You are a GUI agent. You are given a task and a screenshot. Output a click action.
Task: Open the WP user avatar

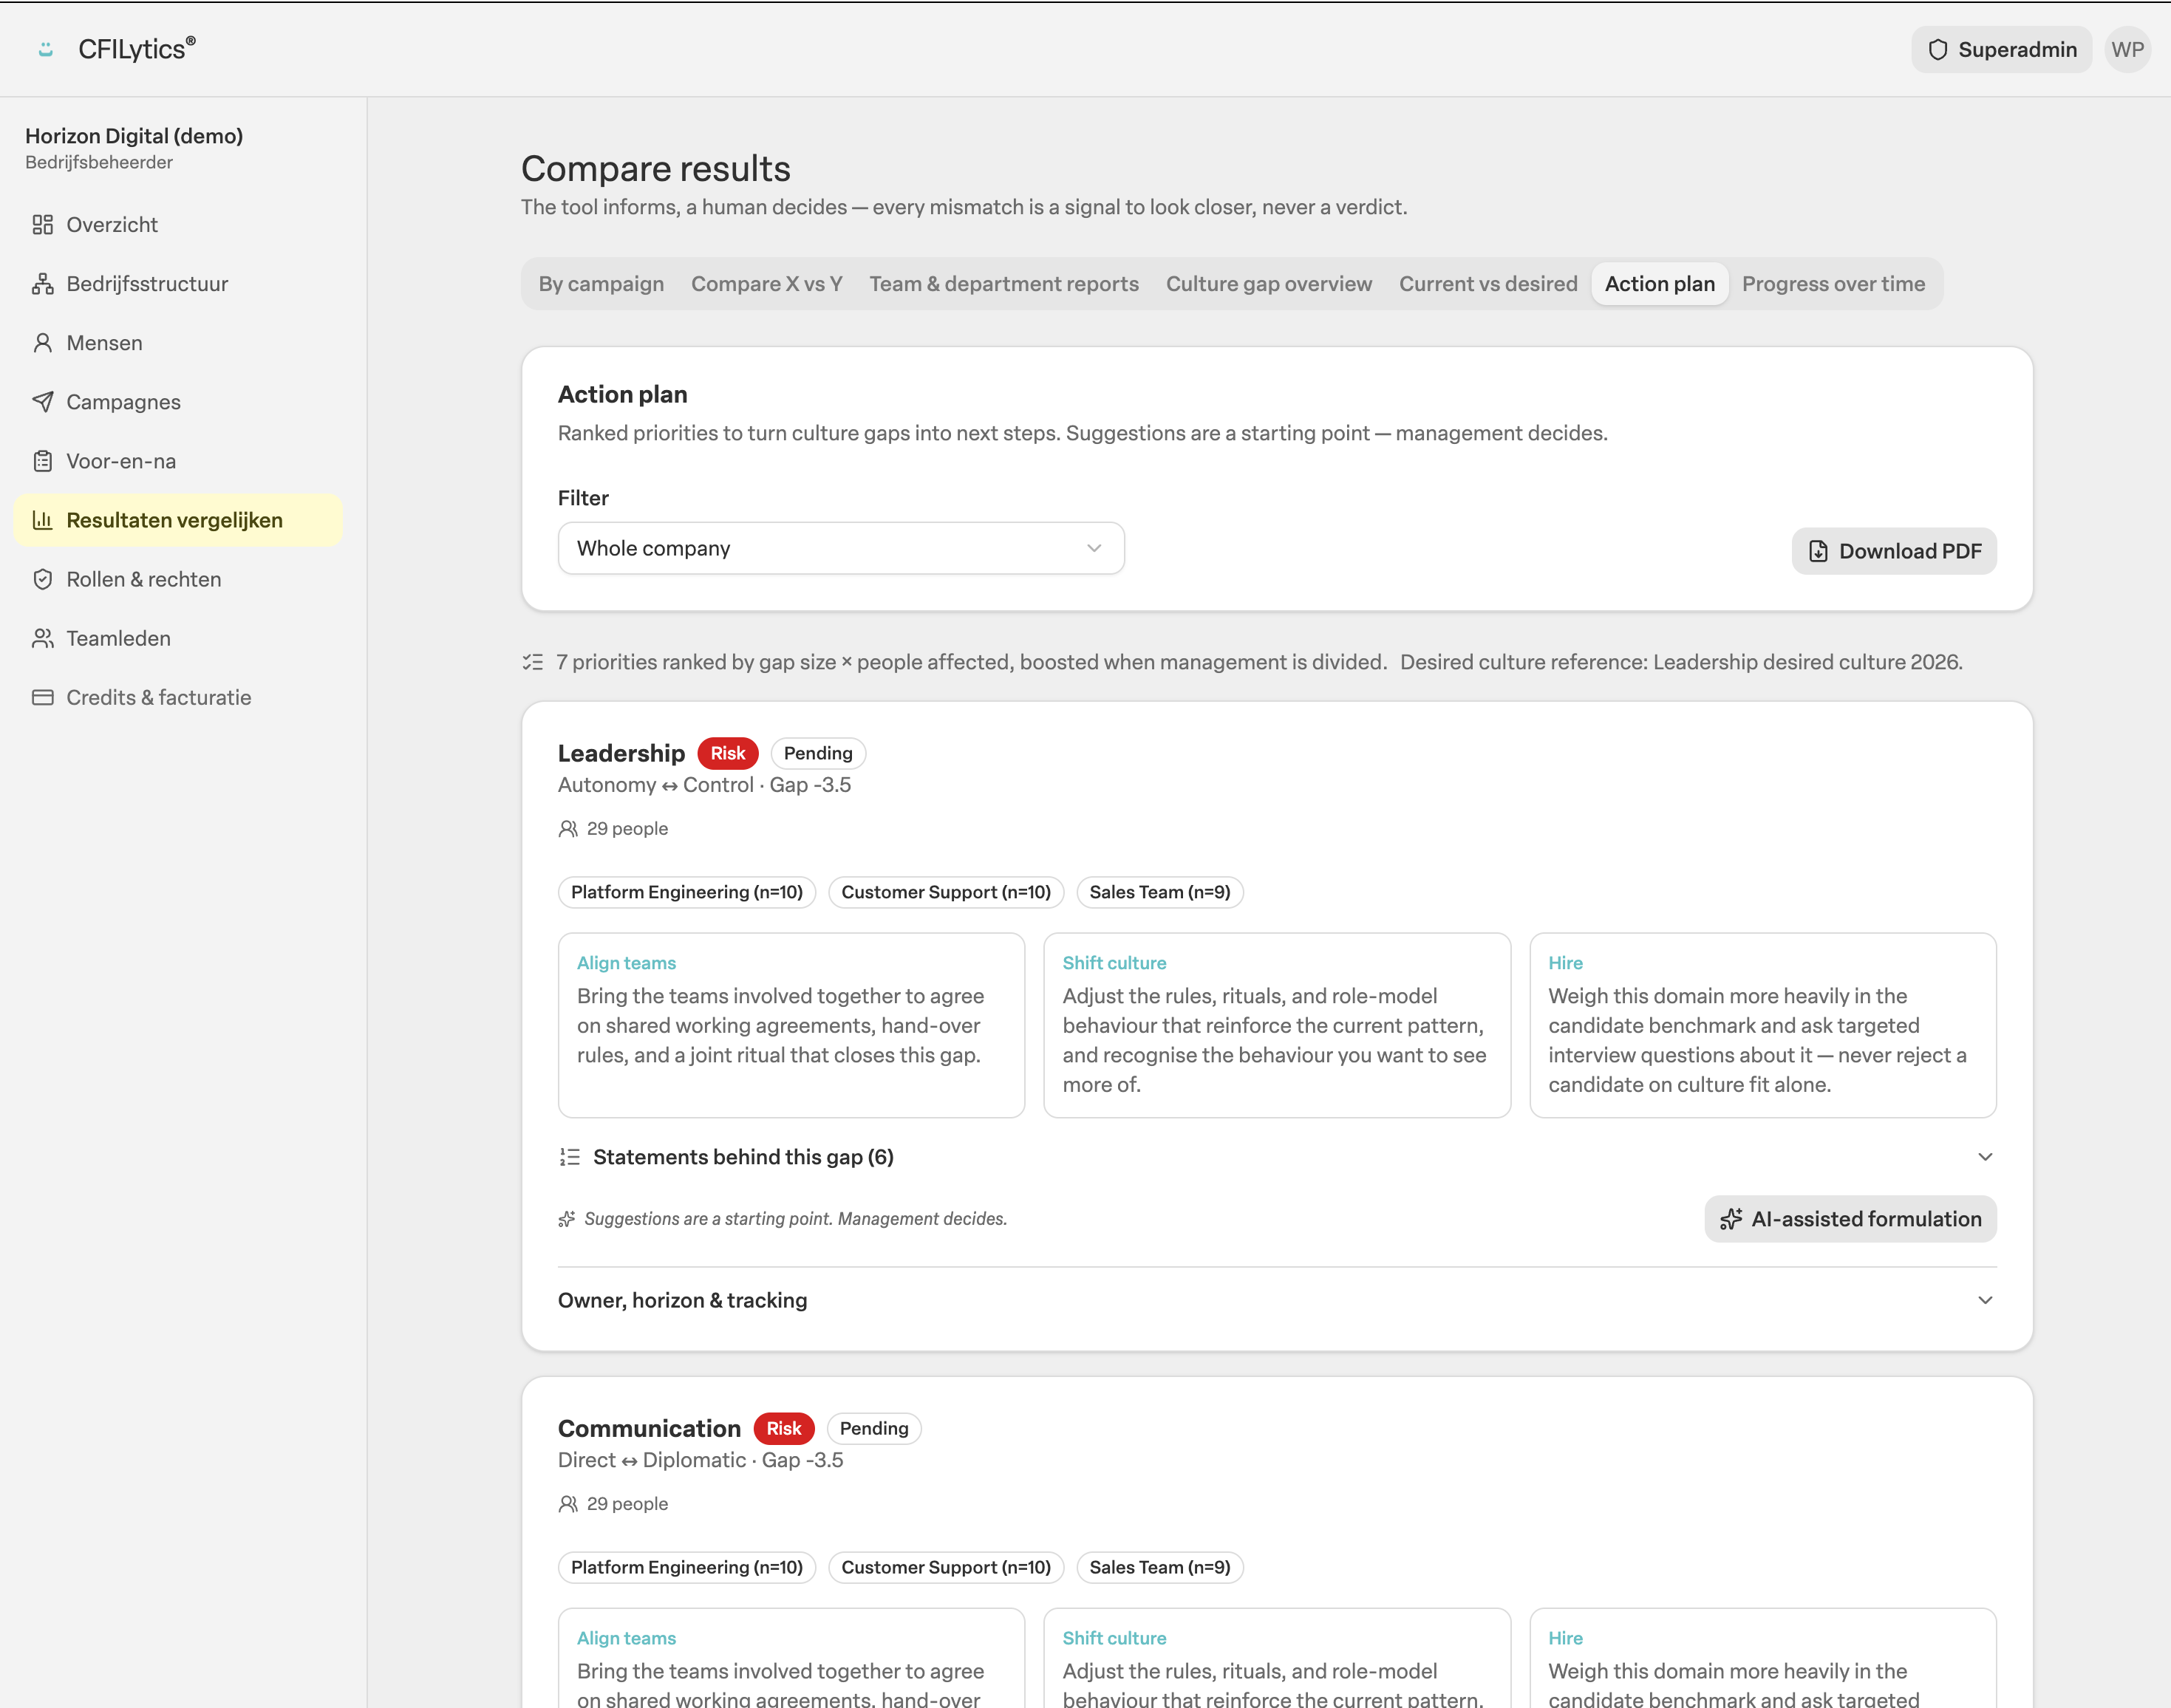point(2127,49)
